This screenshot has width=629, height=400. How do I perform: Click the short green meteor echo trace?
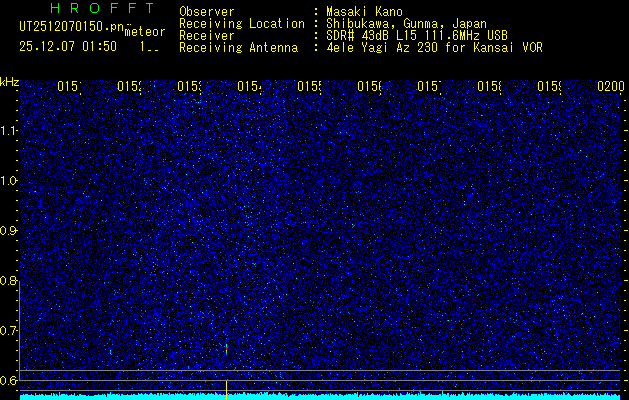(227, 348)
